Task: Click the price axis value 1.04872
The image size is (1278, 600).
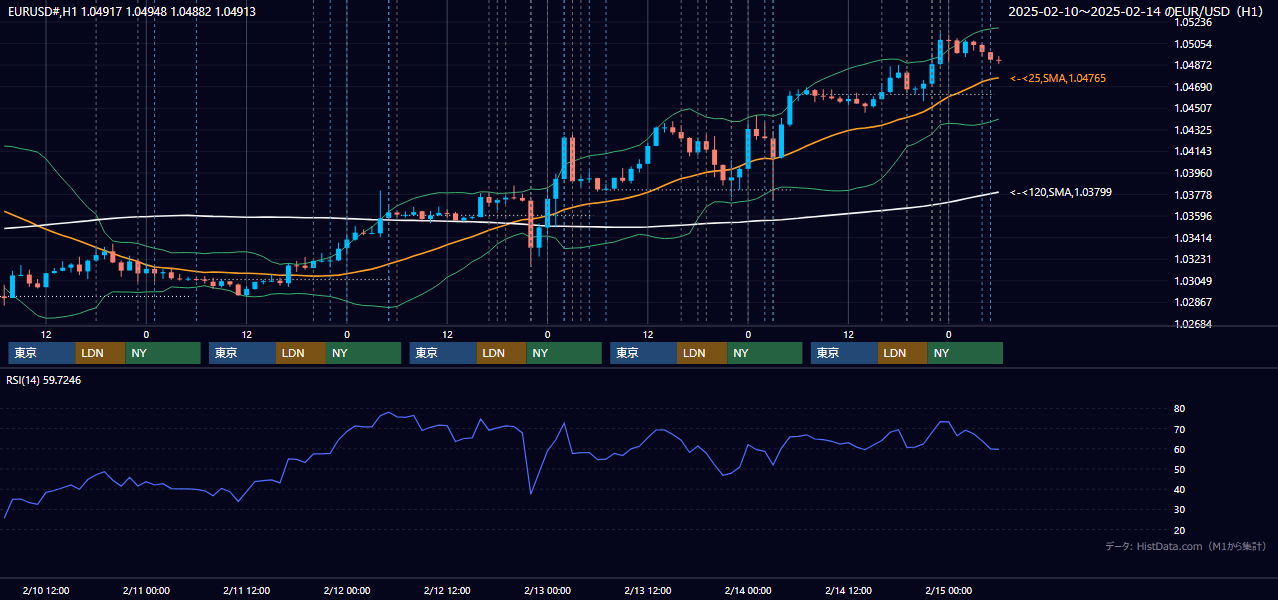Action: click(1192, 65)
